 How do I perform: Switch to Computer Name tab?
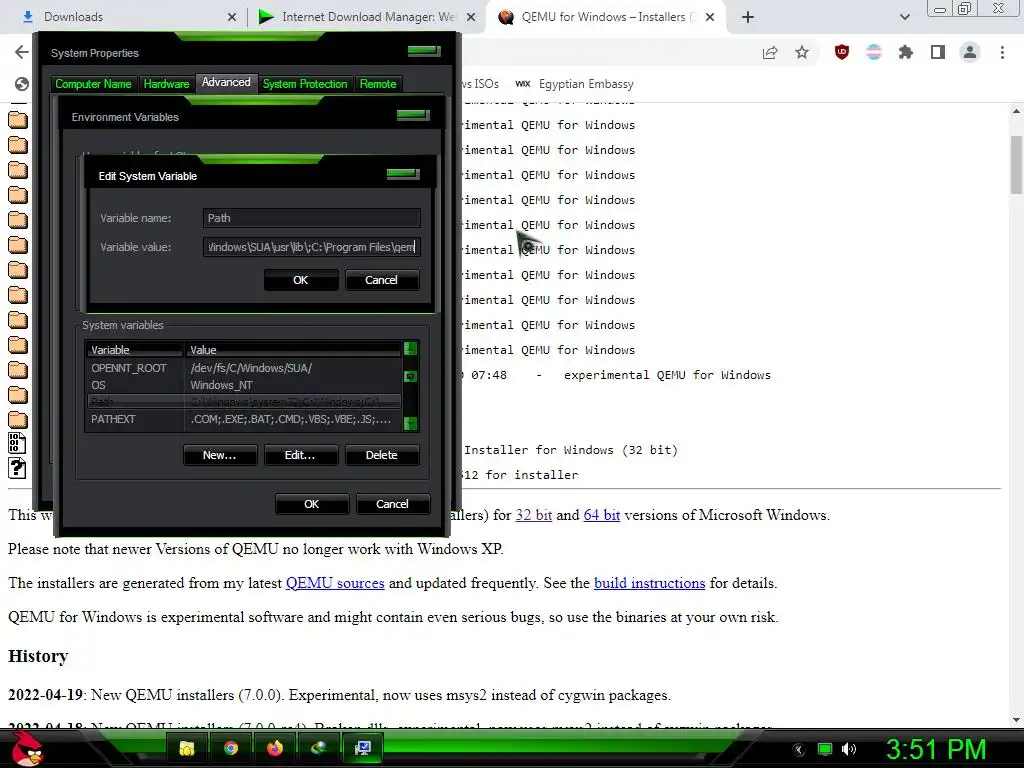[93, 84]
